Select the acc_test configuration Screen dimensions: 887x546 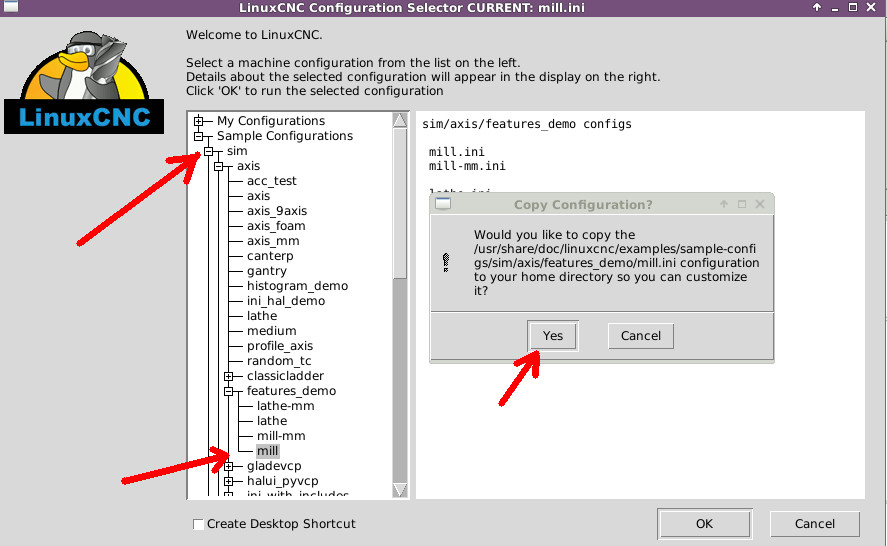click(272, 181)
